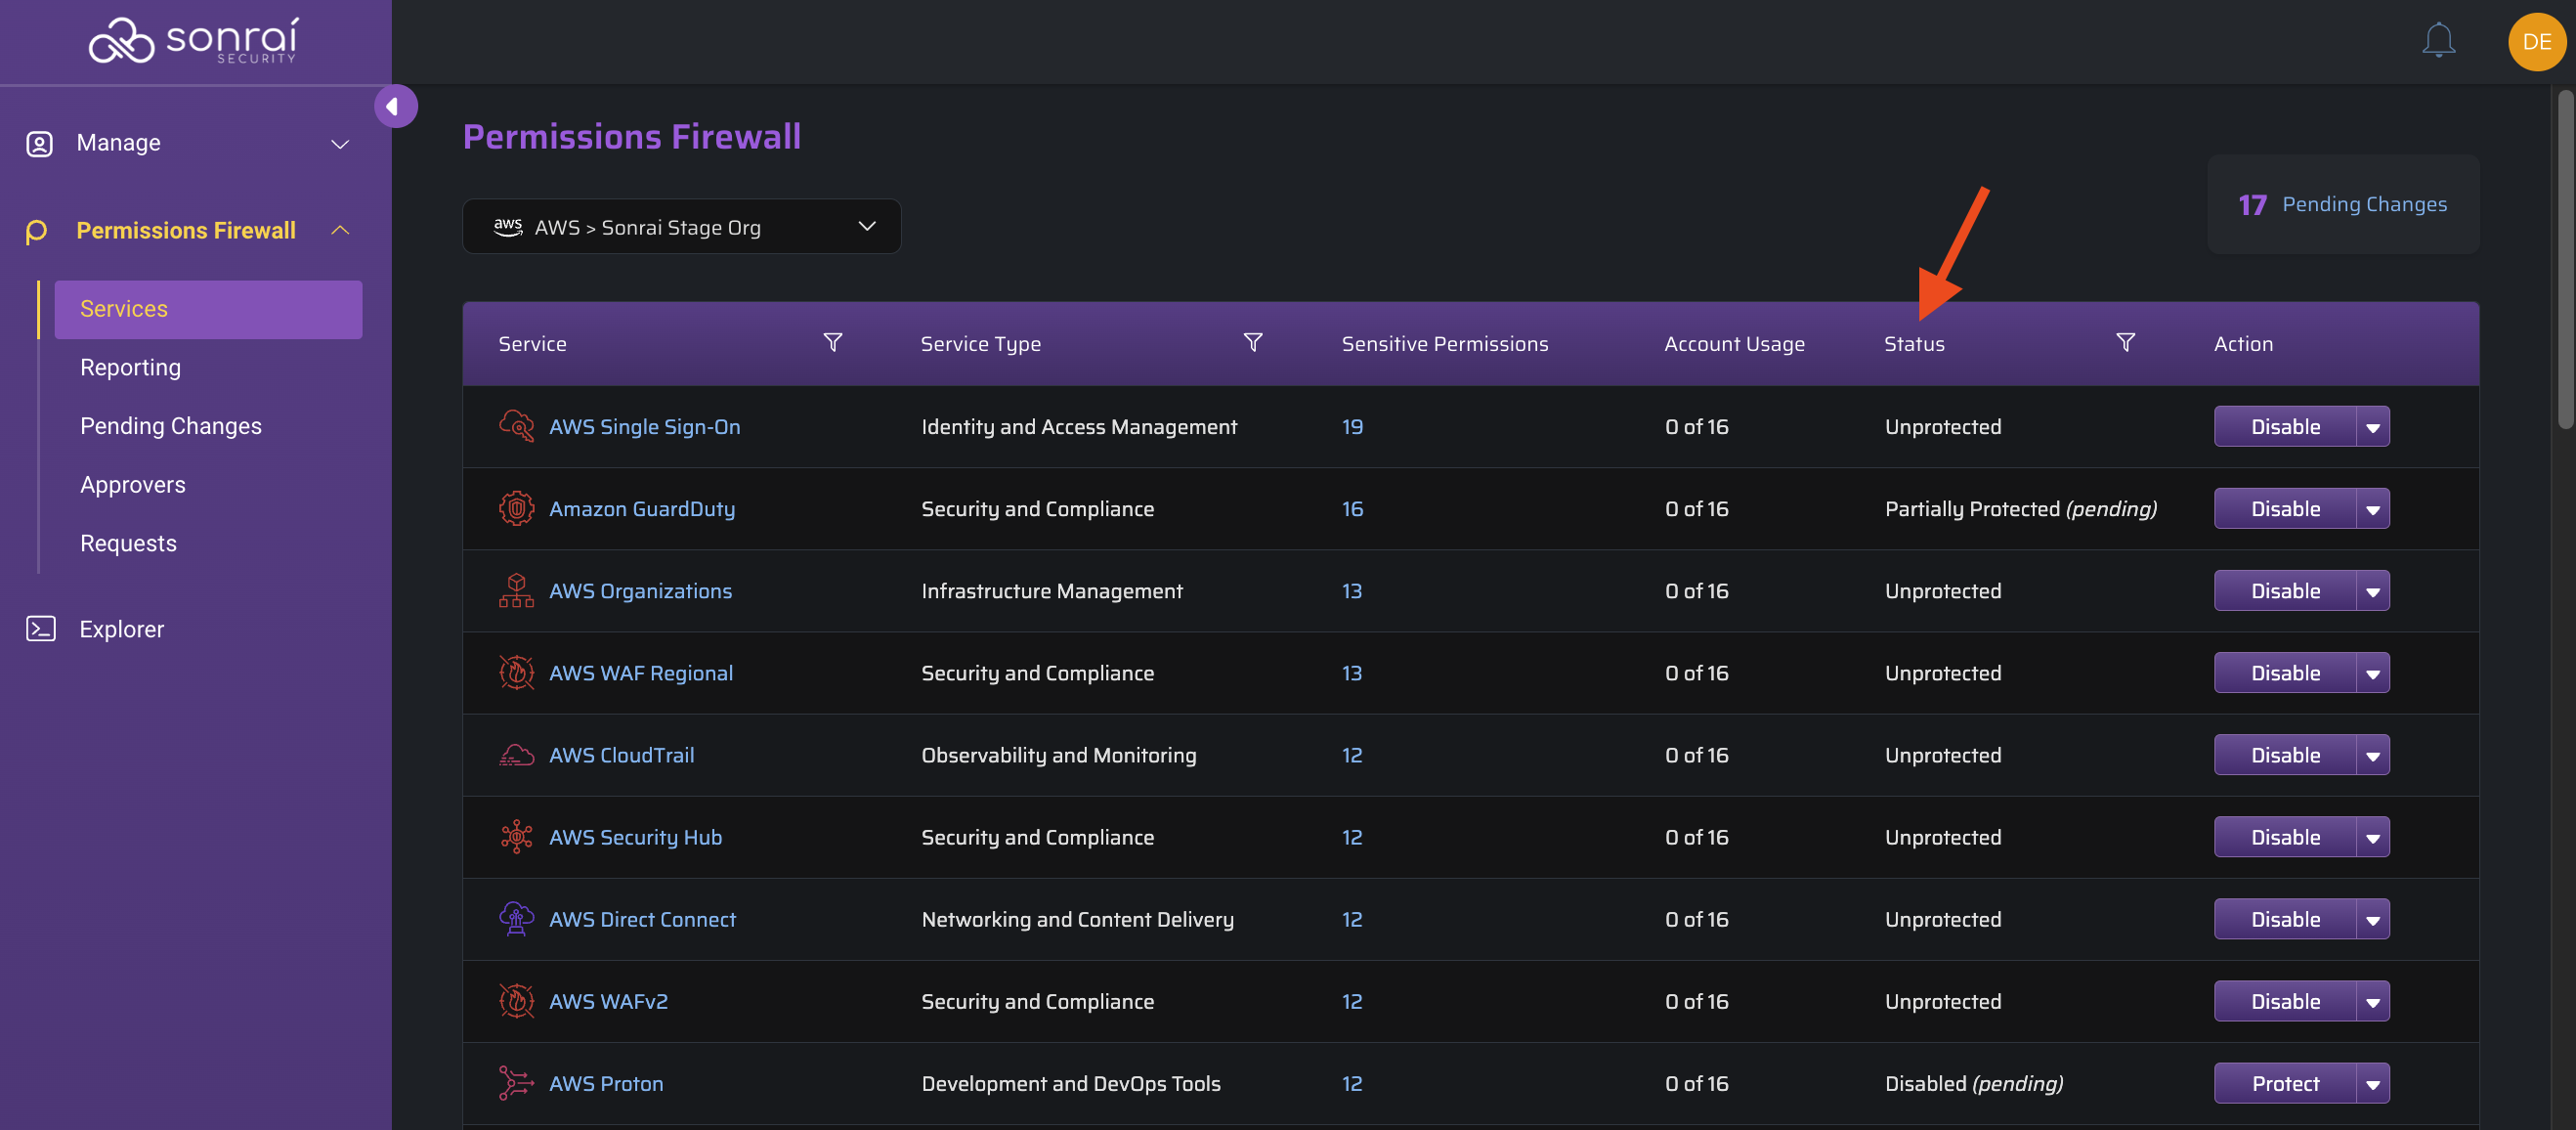Viewport: 2576px width, 1130px height.
Task: Click the Manage section icon
Action: (x=39, y=143)
